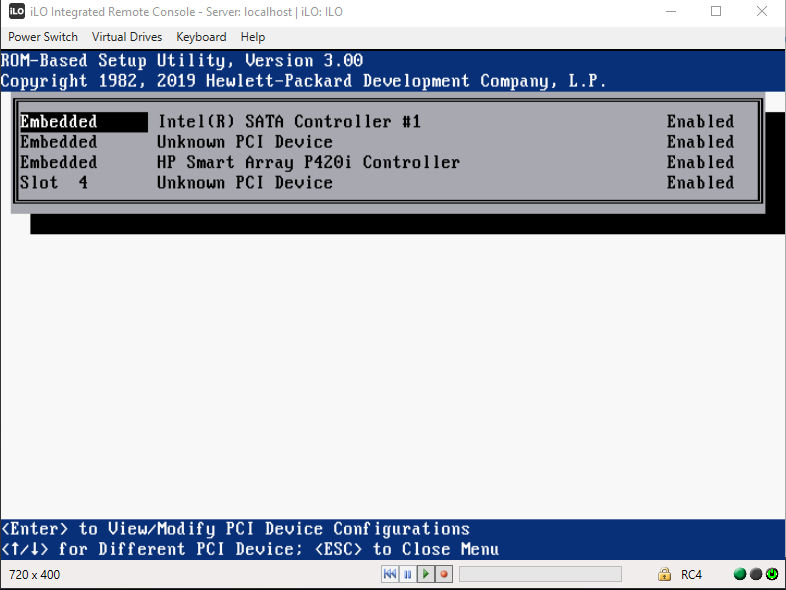
Task: Click the pause playback icon
Action: [408, 574]
